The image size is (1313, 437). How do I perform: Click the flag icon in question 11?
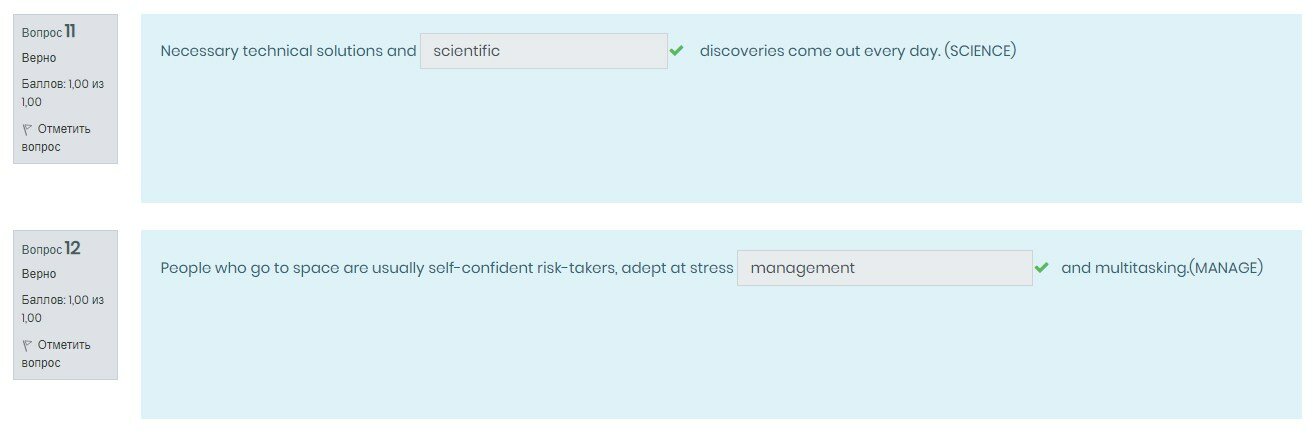click(x=27, y=129)
